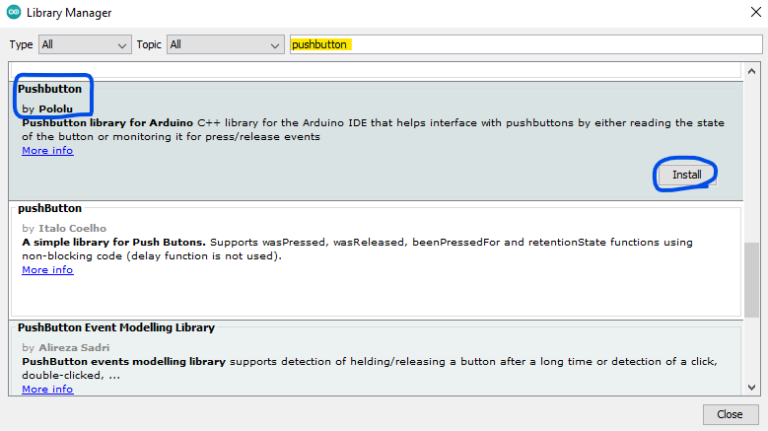Click the pushbutton search field
The width and height of the screenshot is (768, 431).
point(520,45)
